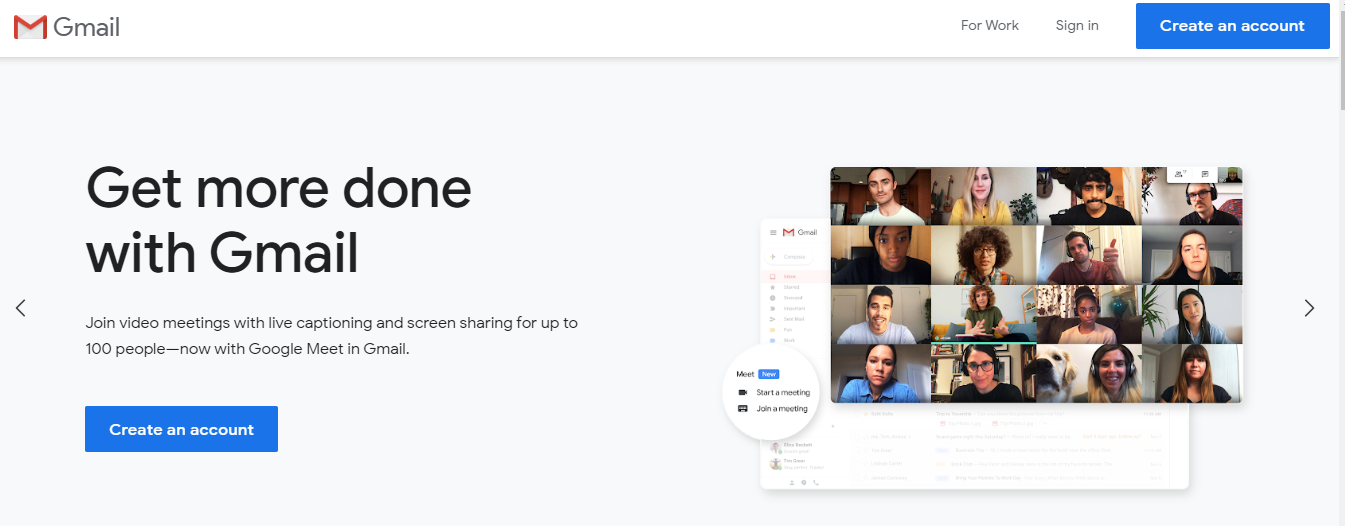Click the dog's video tile in the meeting grid

click(x=1089, y=373)
